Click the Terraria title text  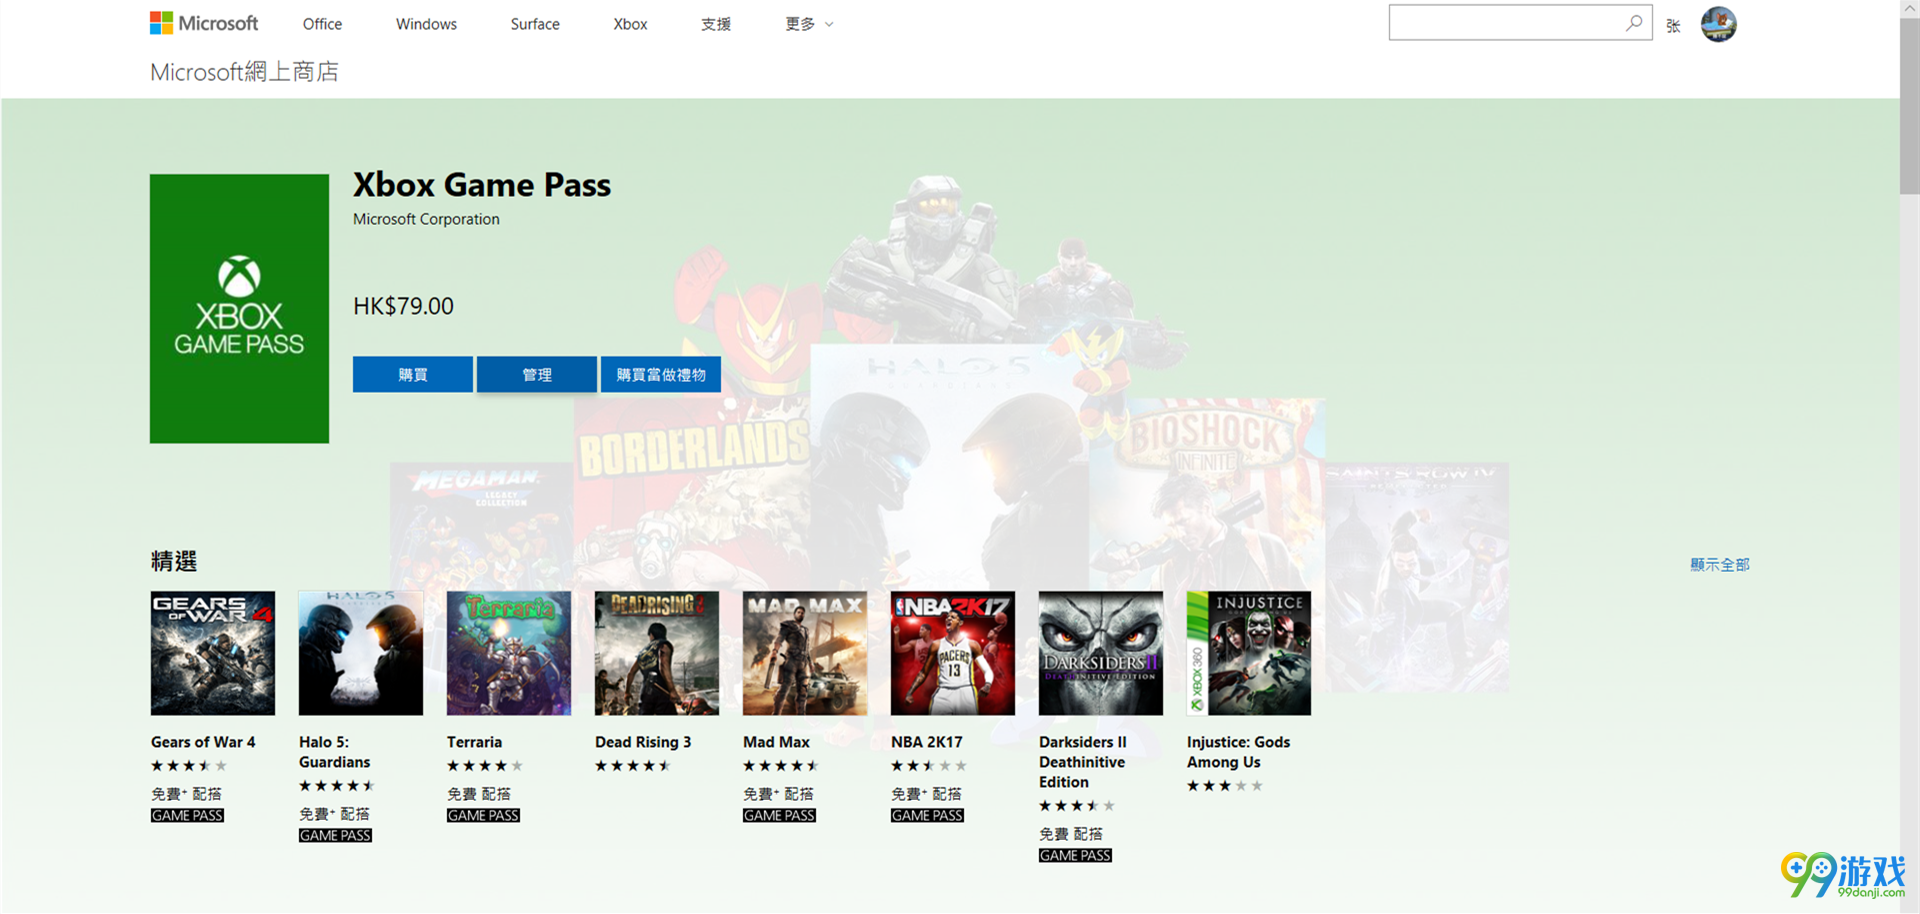coord(475,742)
